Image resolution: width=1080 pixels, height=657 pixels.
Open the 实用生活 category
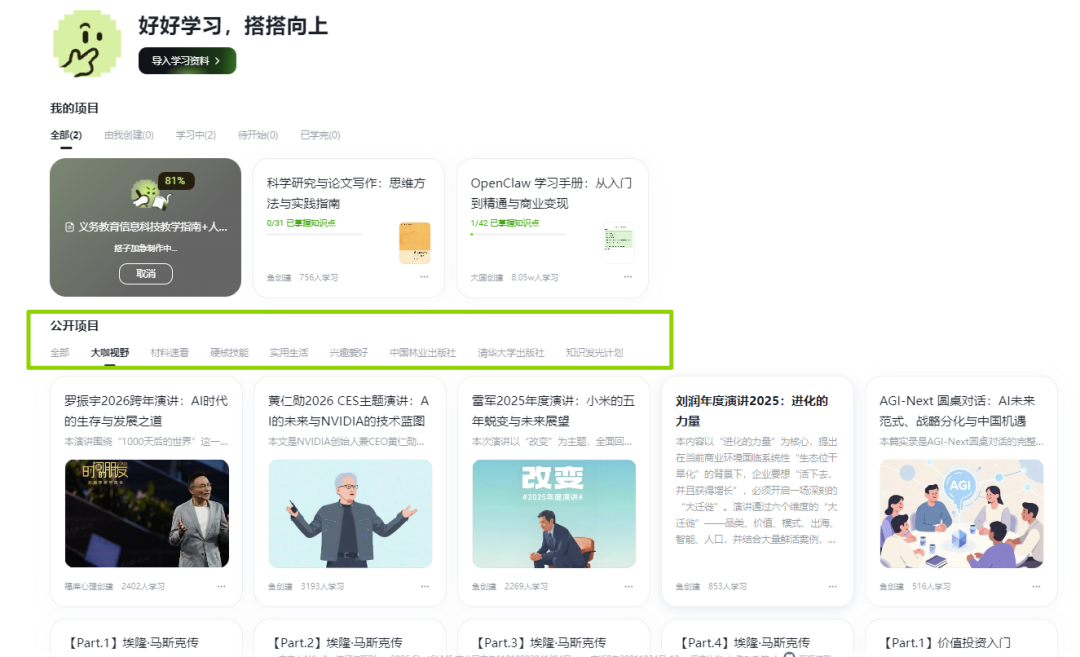pyautogui.click(x=289, y=353)
